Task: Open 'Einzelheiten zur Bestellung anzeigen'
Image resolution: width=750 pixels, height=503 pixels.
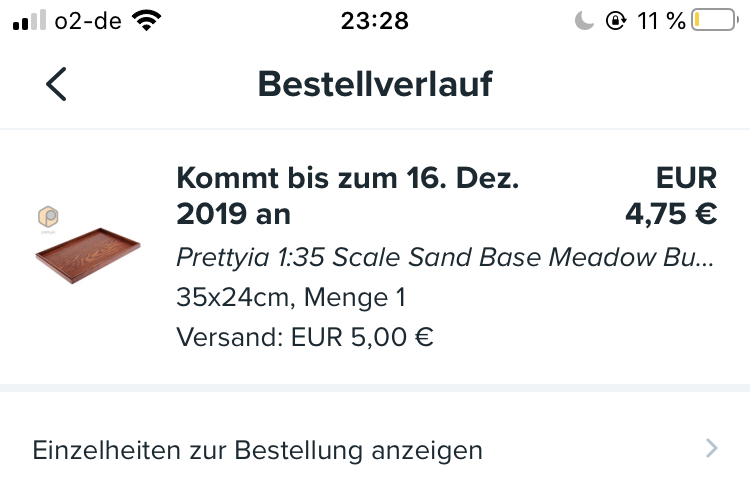Action: point(258,450)
